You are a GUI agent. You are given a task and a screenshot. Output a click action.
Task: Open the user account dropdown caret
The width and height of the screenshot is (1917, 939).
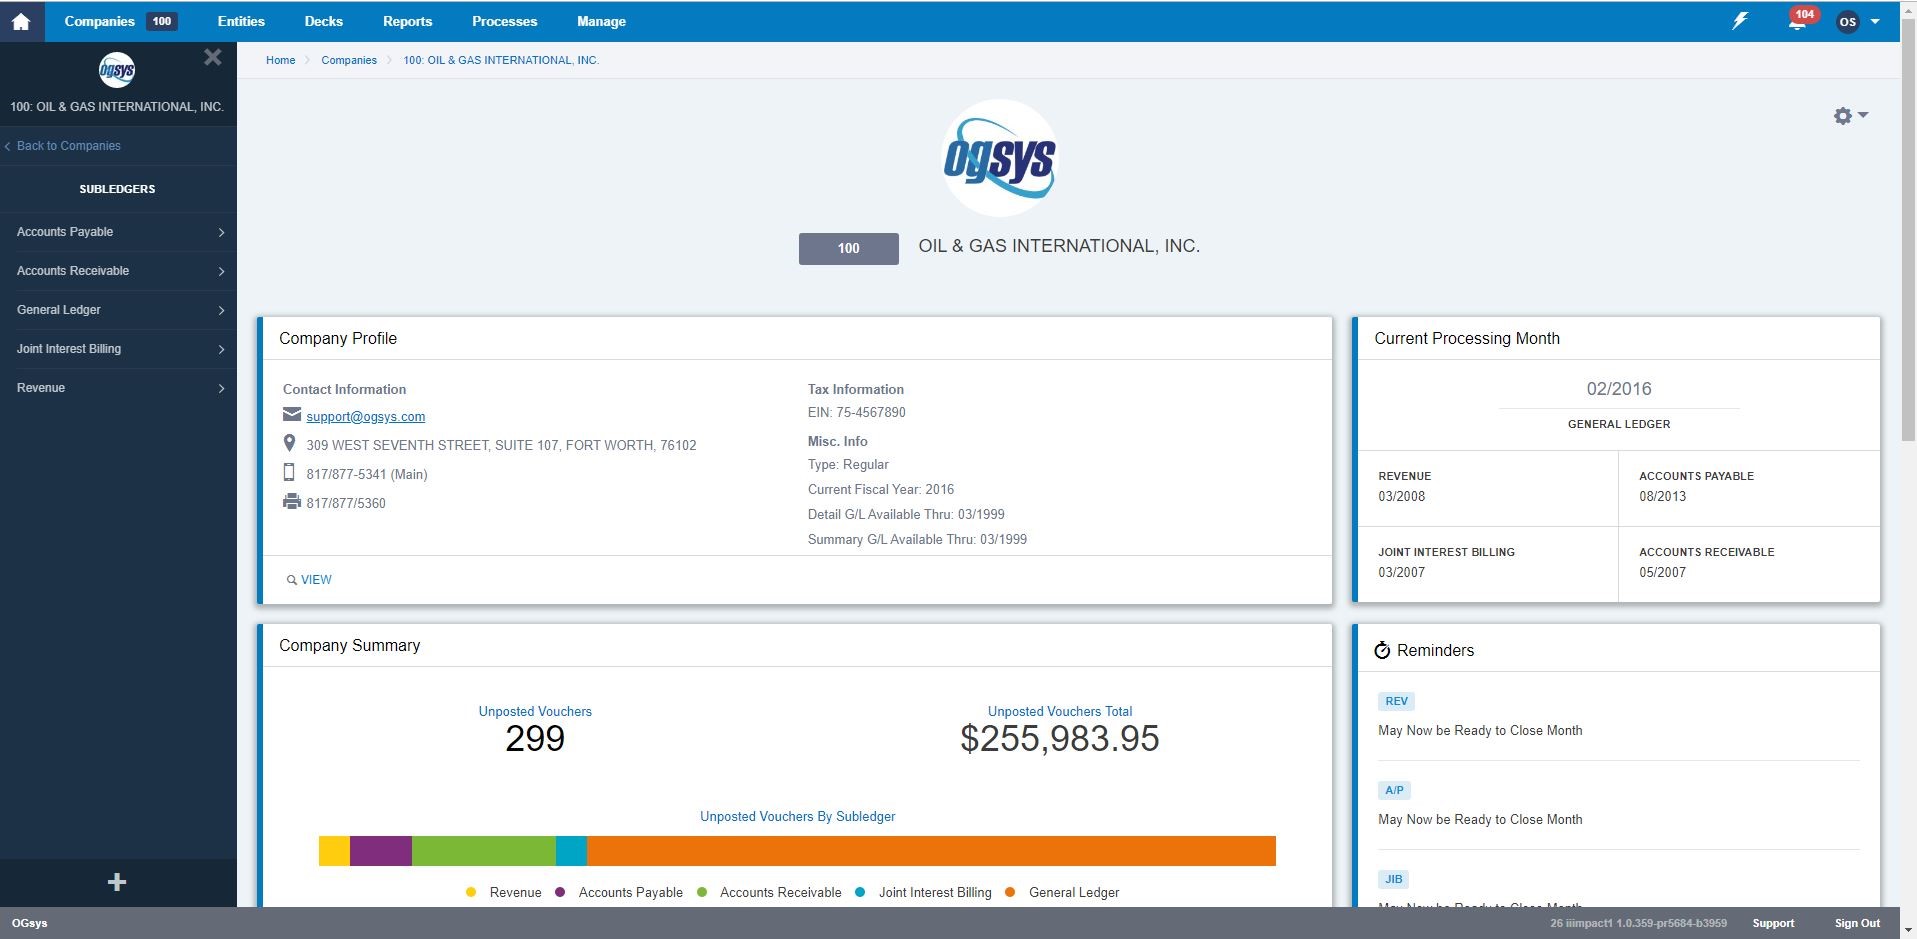click(1875, 21)
